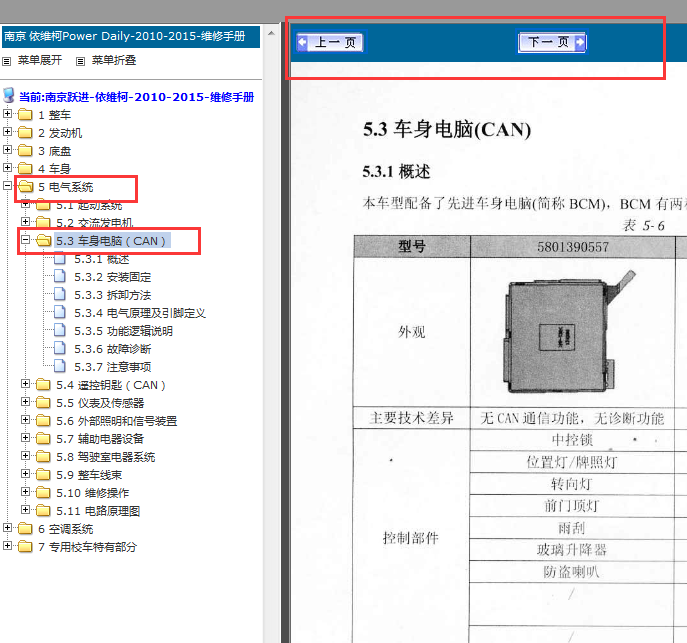Click folder icon of 5.5 仪表及传感器

(43, 403)
